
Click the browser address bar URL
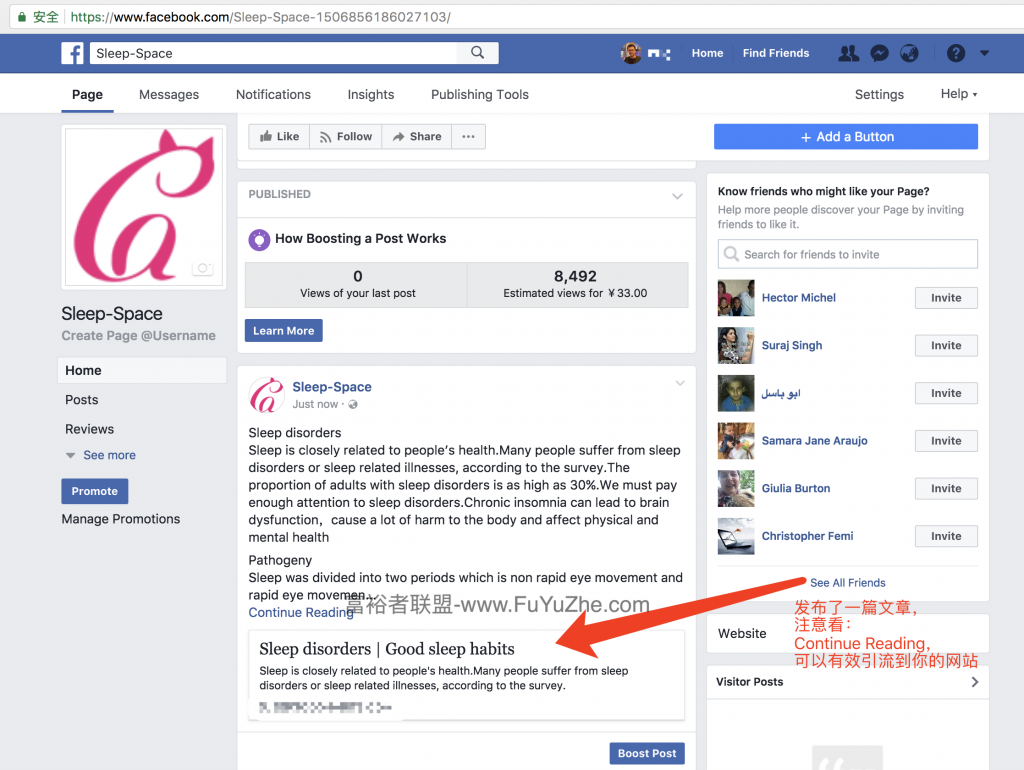pos(260,17)
